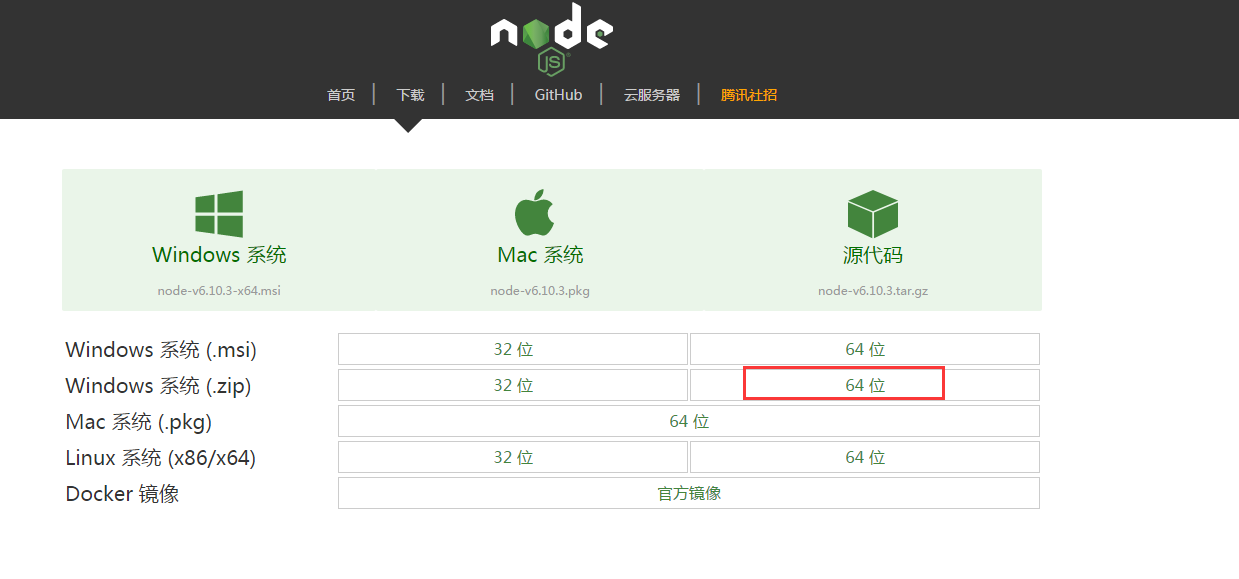Download Windows .msi 32 位

tap(513, 349)
